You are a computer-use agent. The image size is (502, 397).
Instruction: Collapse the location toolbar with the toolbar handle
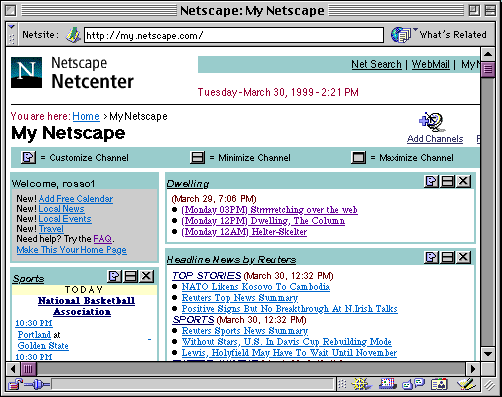pyautogui.click(x=11, y=34)
